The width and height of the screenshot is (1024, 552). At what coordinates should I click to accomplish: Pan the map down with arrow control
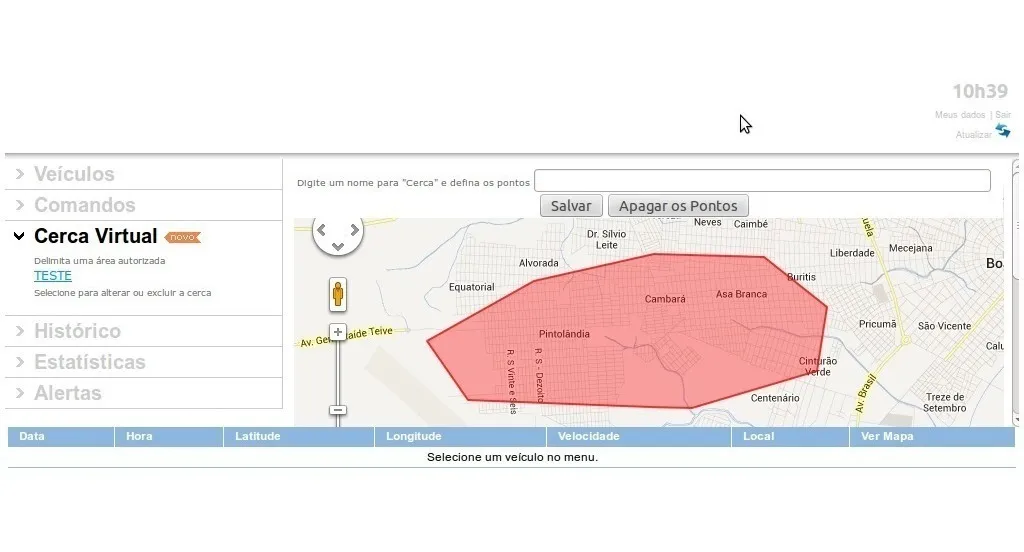tap(338, 246)
